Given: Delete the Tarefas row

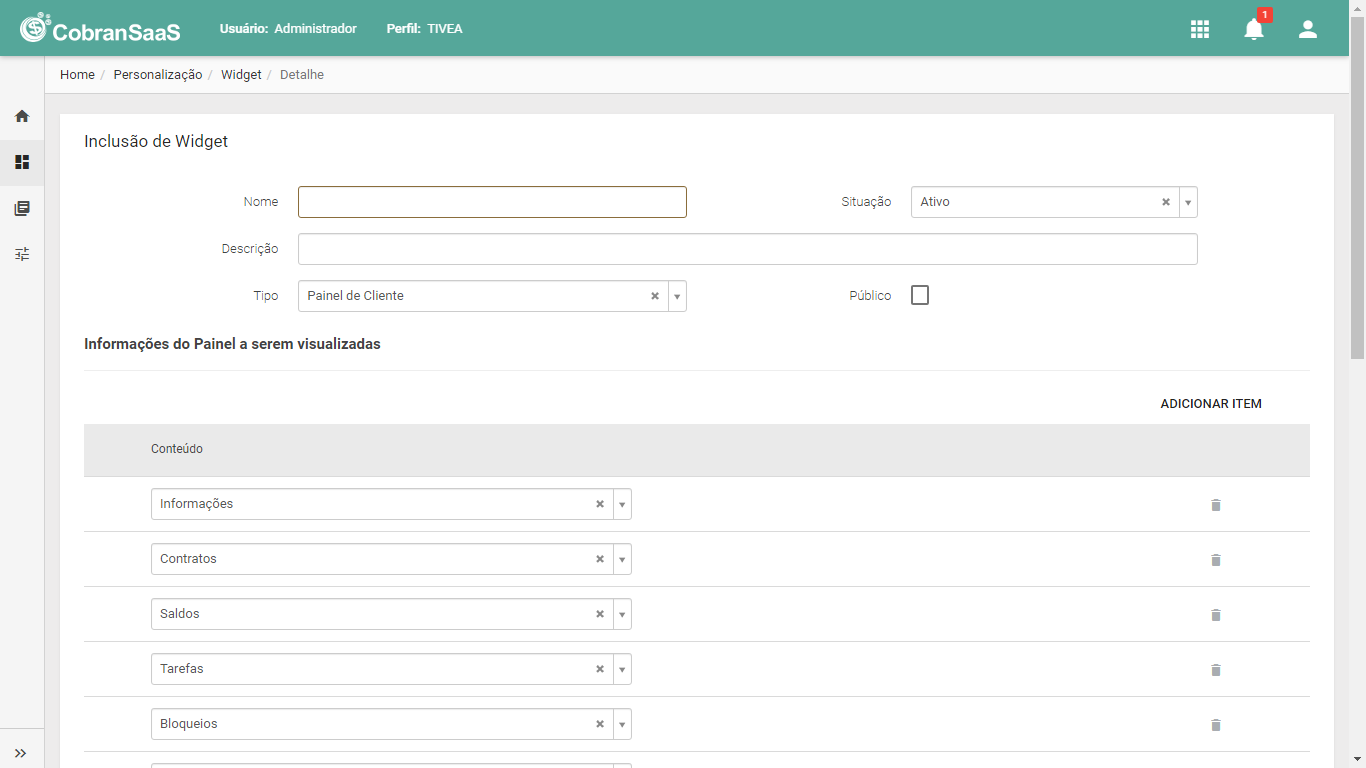Looking at the screenshot, I should [x=1216, y=670].
